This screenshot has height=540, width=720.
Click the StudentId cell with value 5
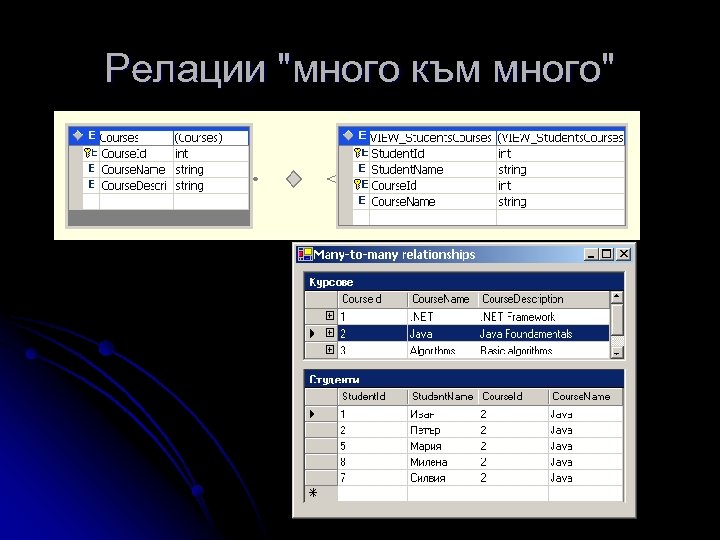(x=372, y=446)
